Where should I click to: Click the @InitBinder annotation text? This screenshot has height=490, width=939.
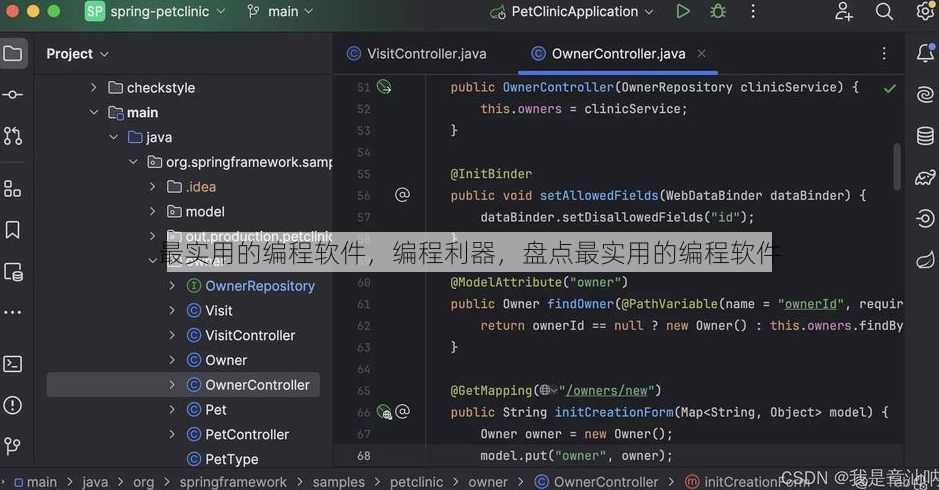click(491, 174)
